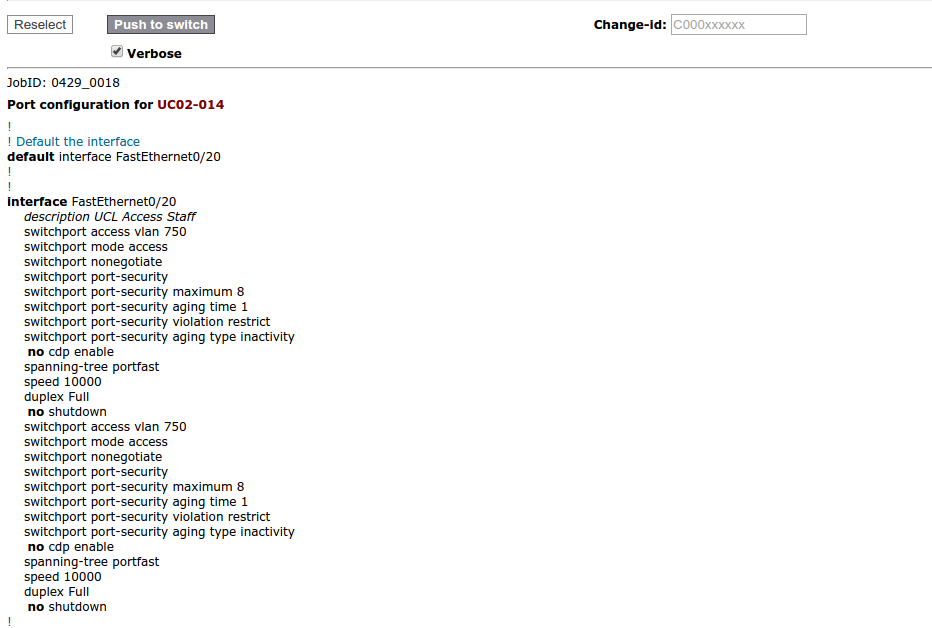The width and height of the screenshot is (932, 628).
Task: Toggle the Verbose checkbox
Action: (117, 51)
